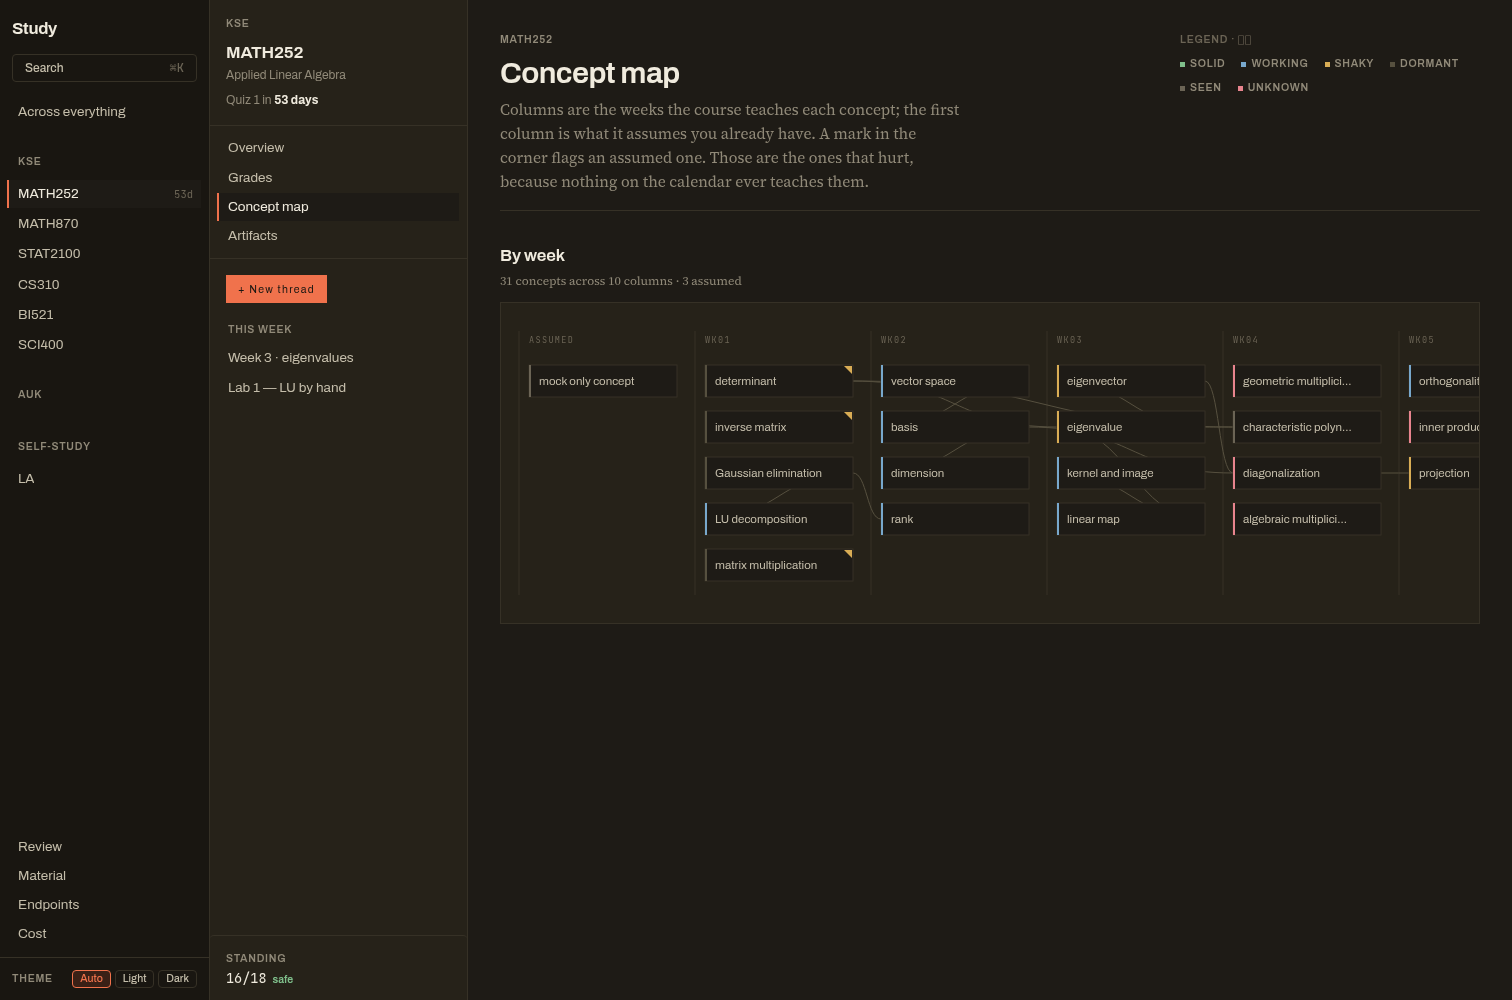1512x1000 pixels.
Task: Select the rank concept node
Action: (955, 519)
